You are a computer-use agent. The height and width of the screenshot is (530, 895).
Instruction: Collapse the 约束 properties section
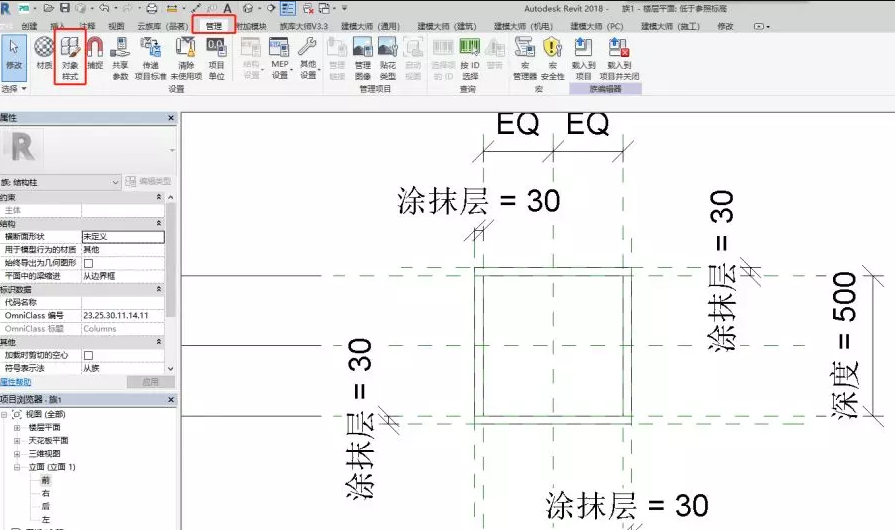coord(159,197)
